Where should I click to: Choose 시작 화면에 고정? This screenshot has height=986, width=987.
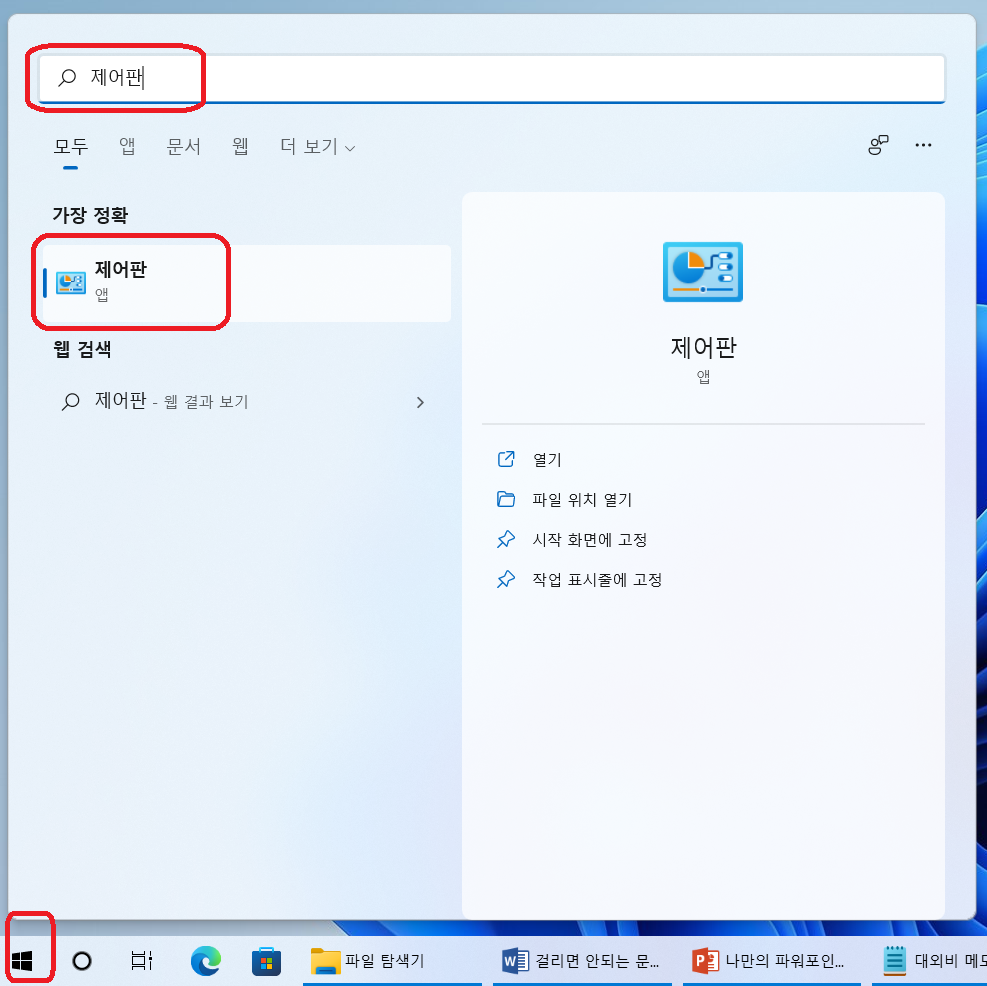[589, 540]
